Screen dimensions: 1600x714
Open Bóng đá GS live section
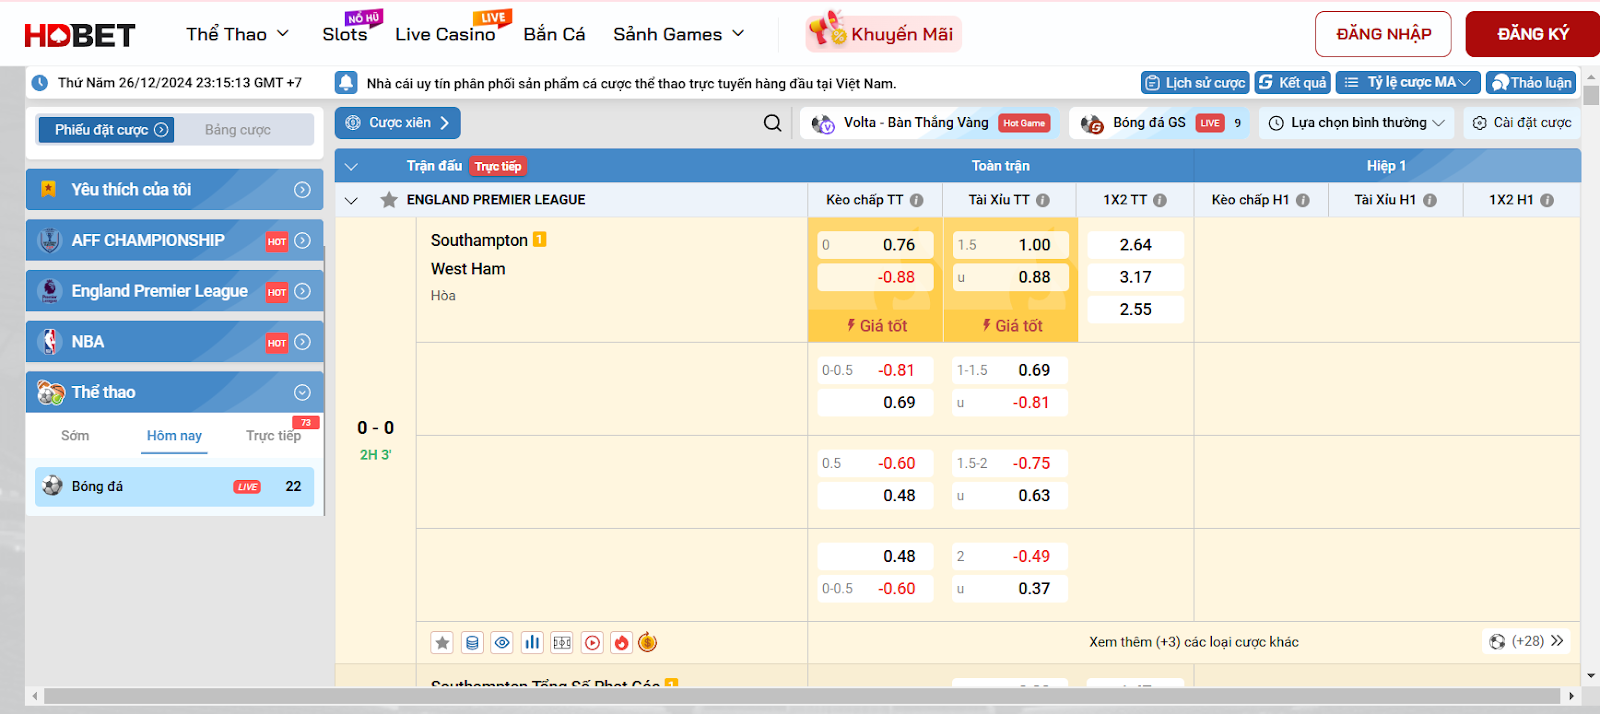1160,123
